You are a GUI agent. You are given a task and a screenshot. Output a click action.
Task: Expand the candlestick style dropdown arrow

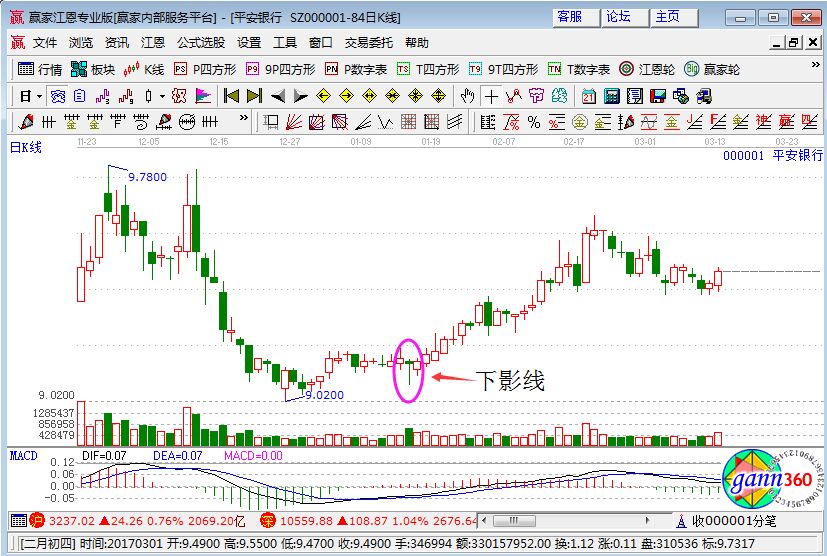point(163,96)
